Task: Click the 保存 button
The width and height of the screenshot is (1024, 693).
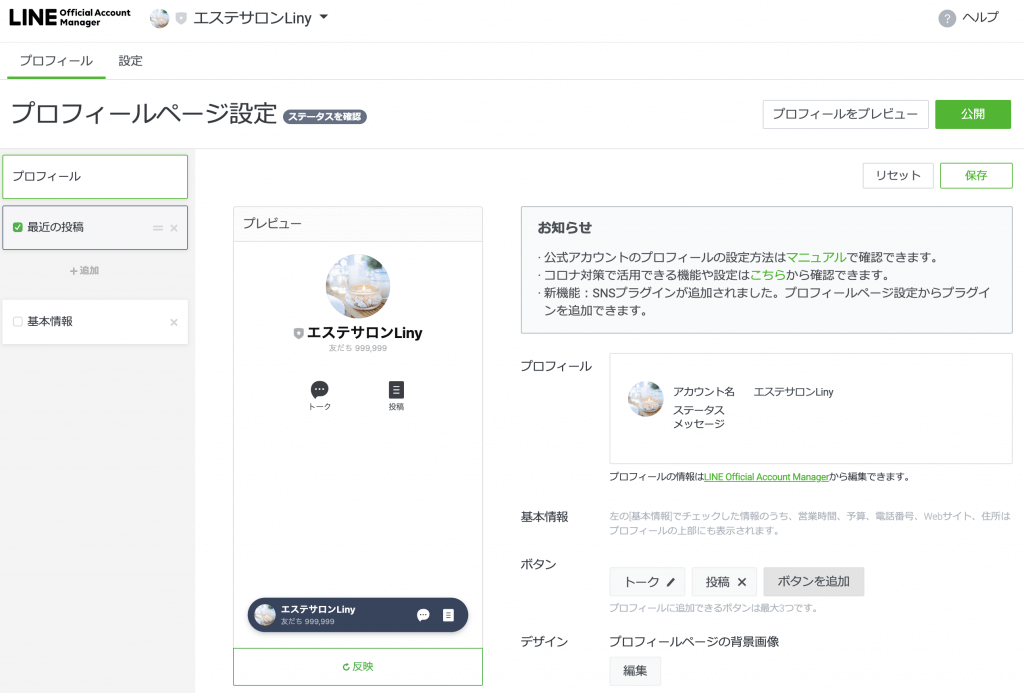Action: pos(976,176)
